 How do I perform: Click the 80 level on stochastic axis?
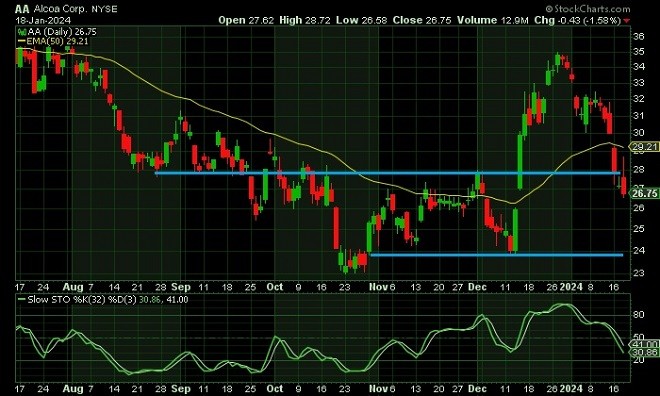(639, 315)
